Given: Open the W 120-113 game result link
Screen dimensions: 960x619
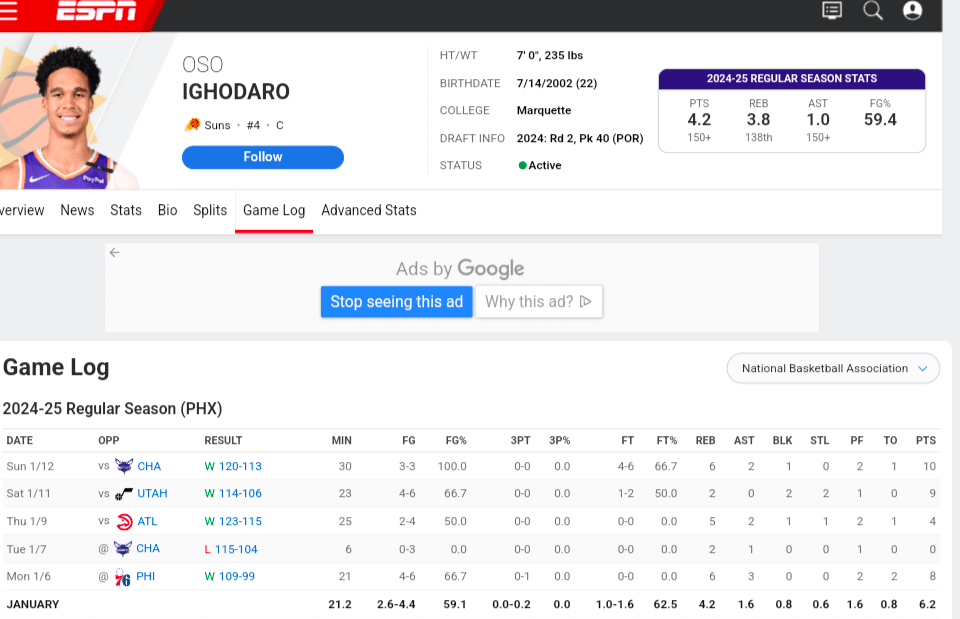Looking at the screenshot, I should (x=233, y=466).
